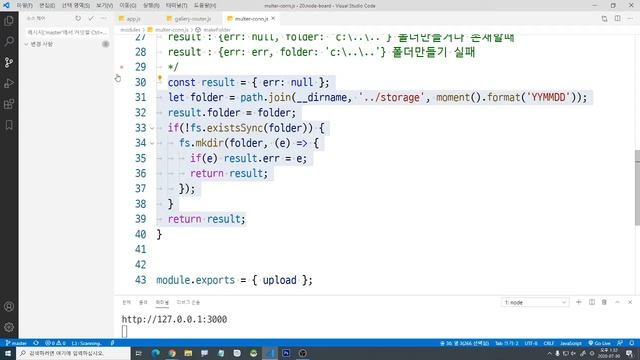Open the Manage gear icon
Image resolution: width=640 pixels, height=360 pixels.
pos(9,327)
